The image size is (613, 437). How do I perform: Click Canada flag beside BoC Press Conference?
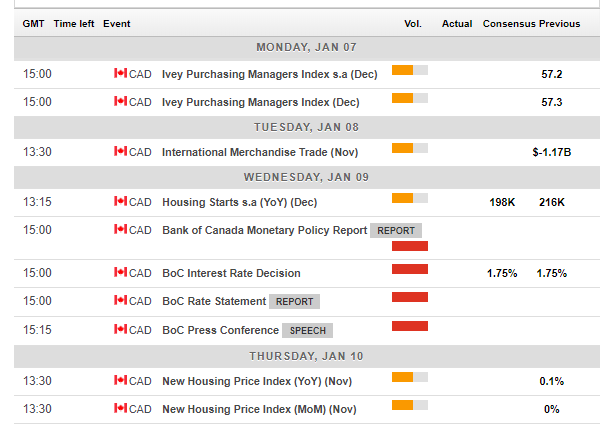(121, 331)
